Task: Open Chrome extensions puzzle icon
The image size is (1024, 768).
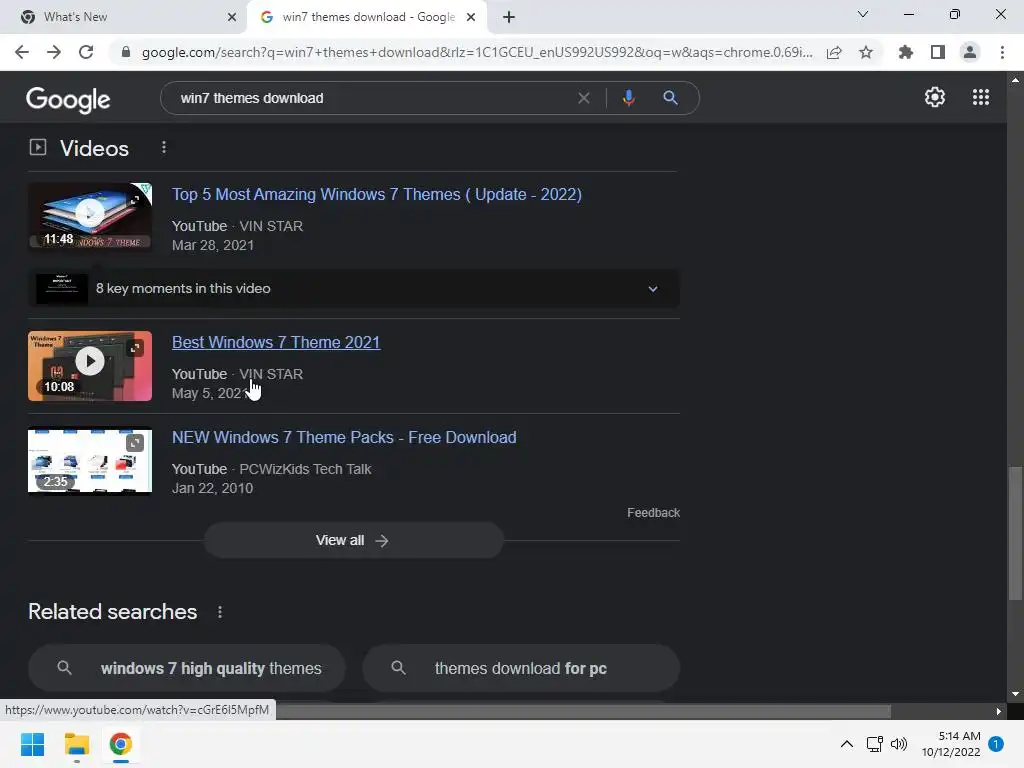Action: [x=905, y=52]
